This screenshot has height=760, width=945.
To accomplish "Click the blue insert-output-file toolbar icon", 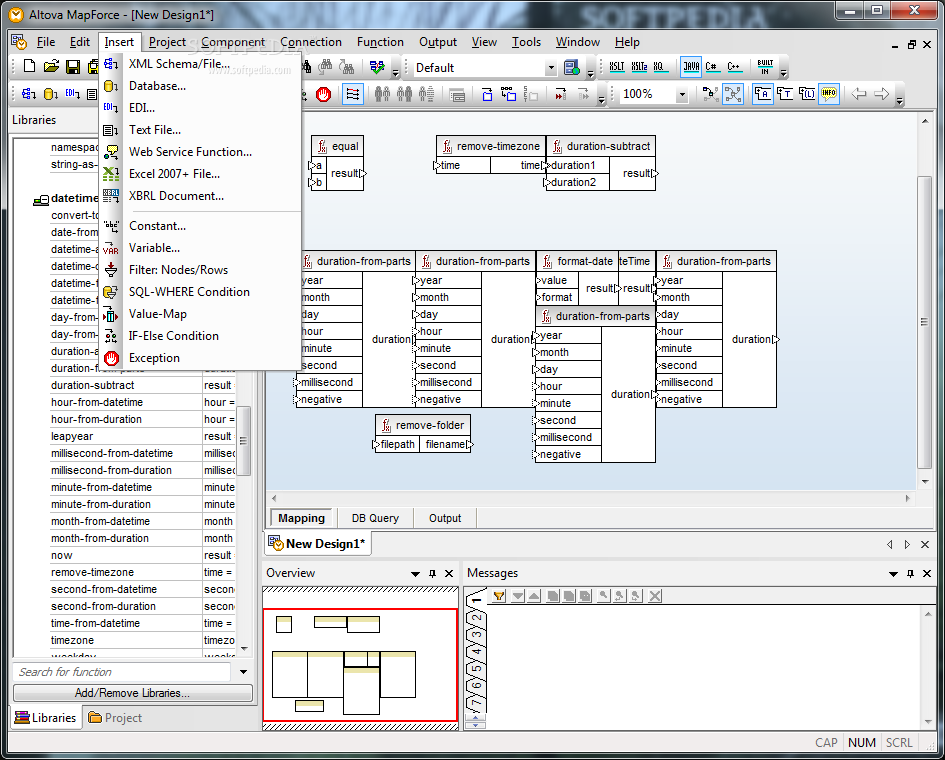I will [487, 94].
